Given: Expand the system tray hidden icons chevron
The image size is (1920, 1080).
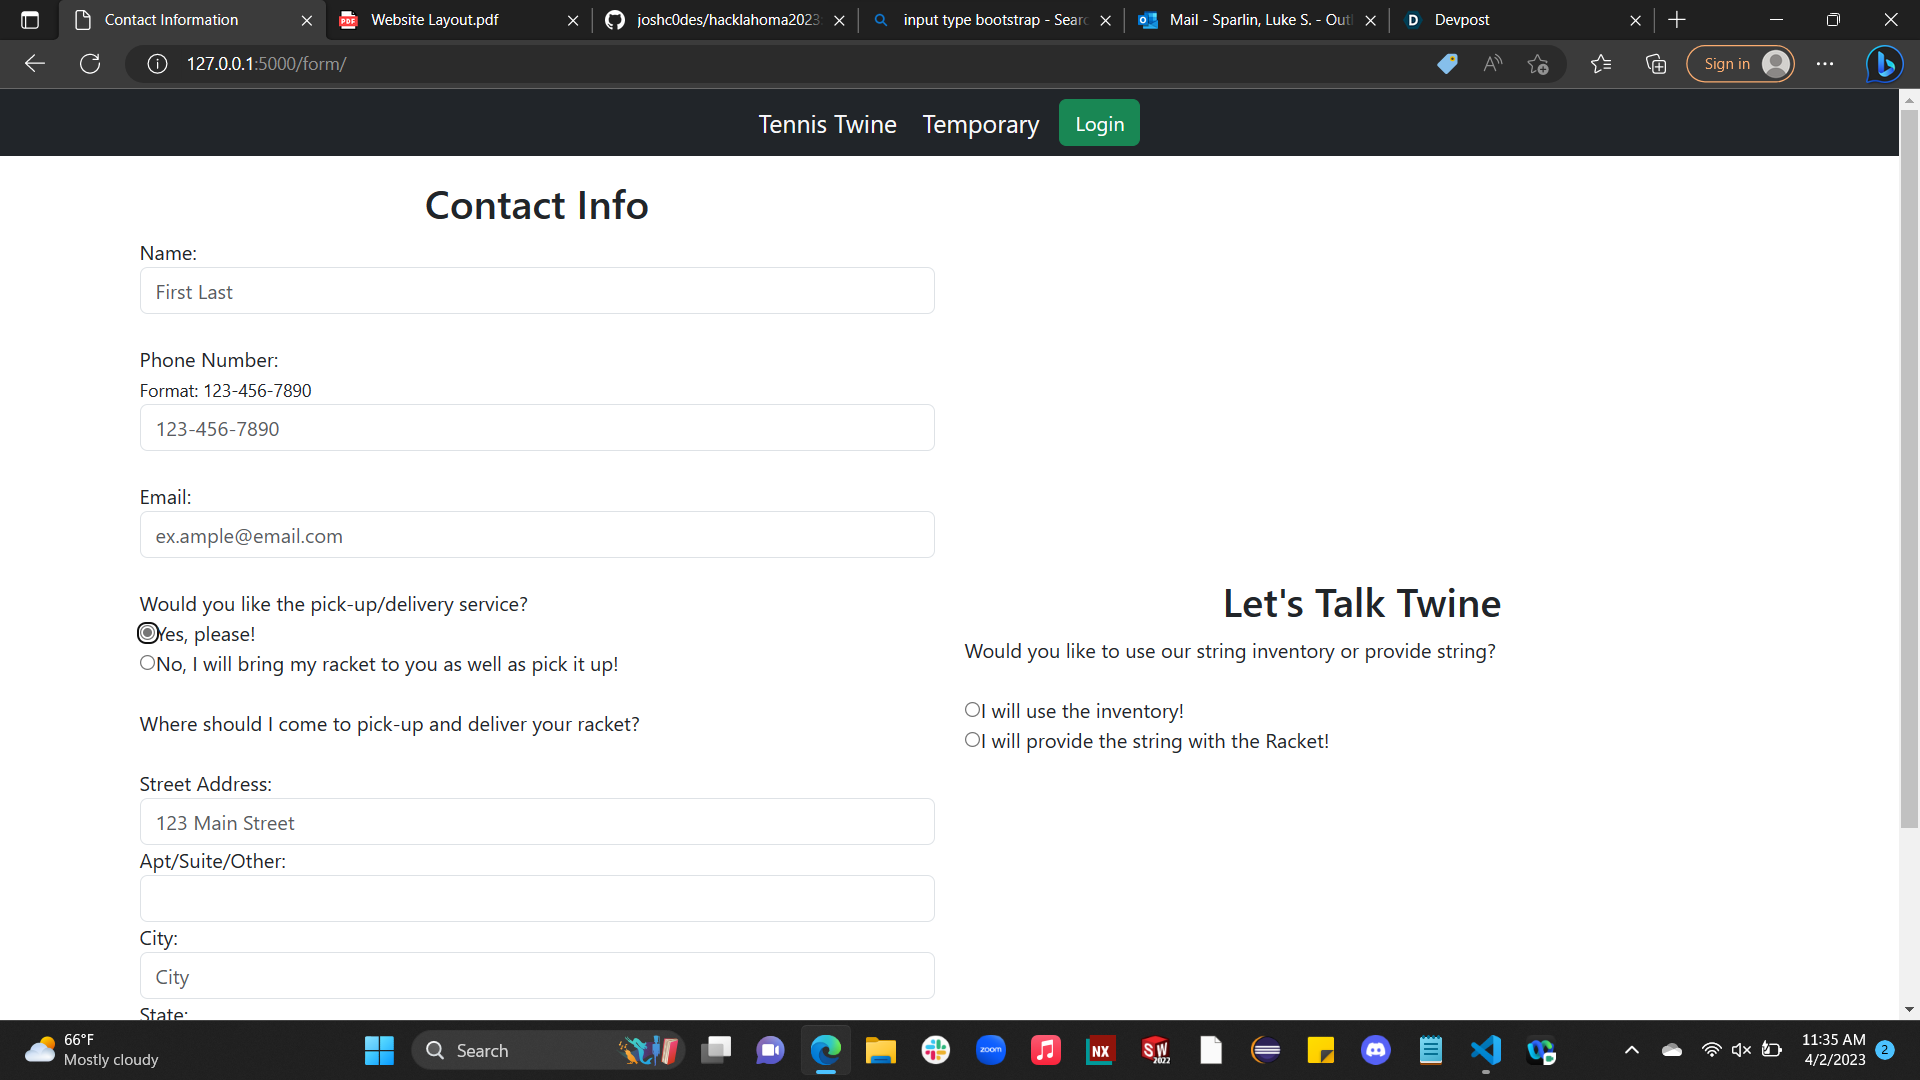Looking at the screenshot, I should point(1631,1050).
